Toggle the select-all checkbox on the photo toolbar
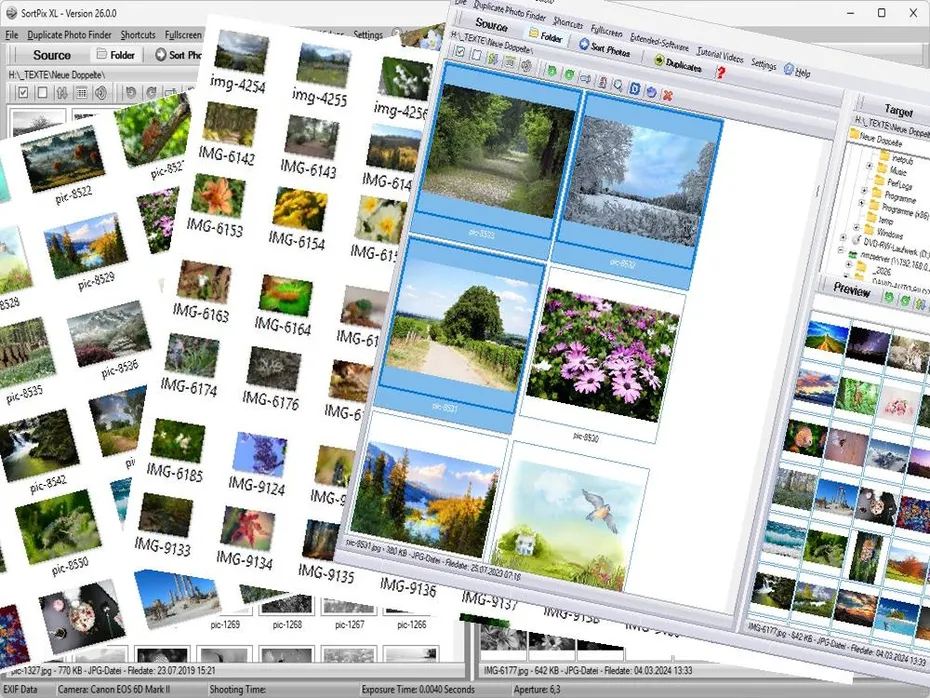This screenshot has height=698, width=930. coord(459,53)
